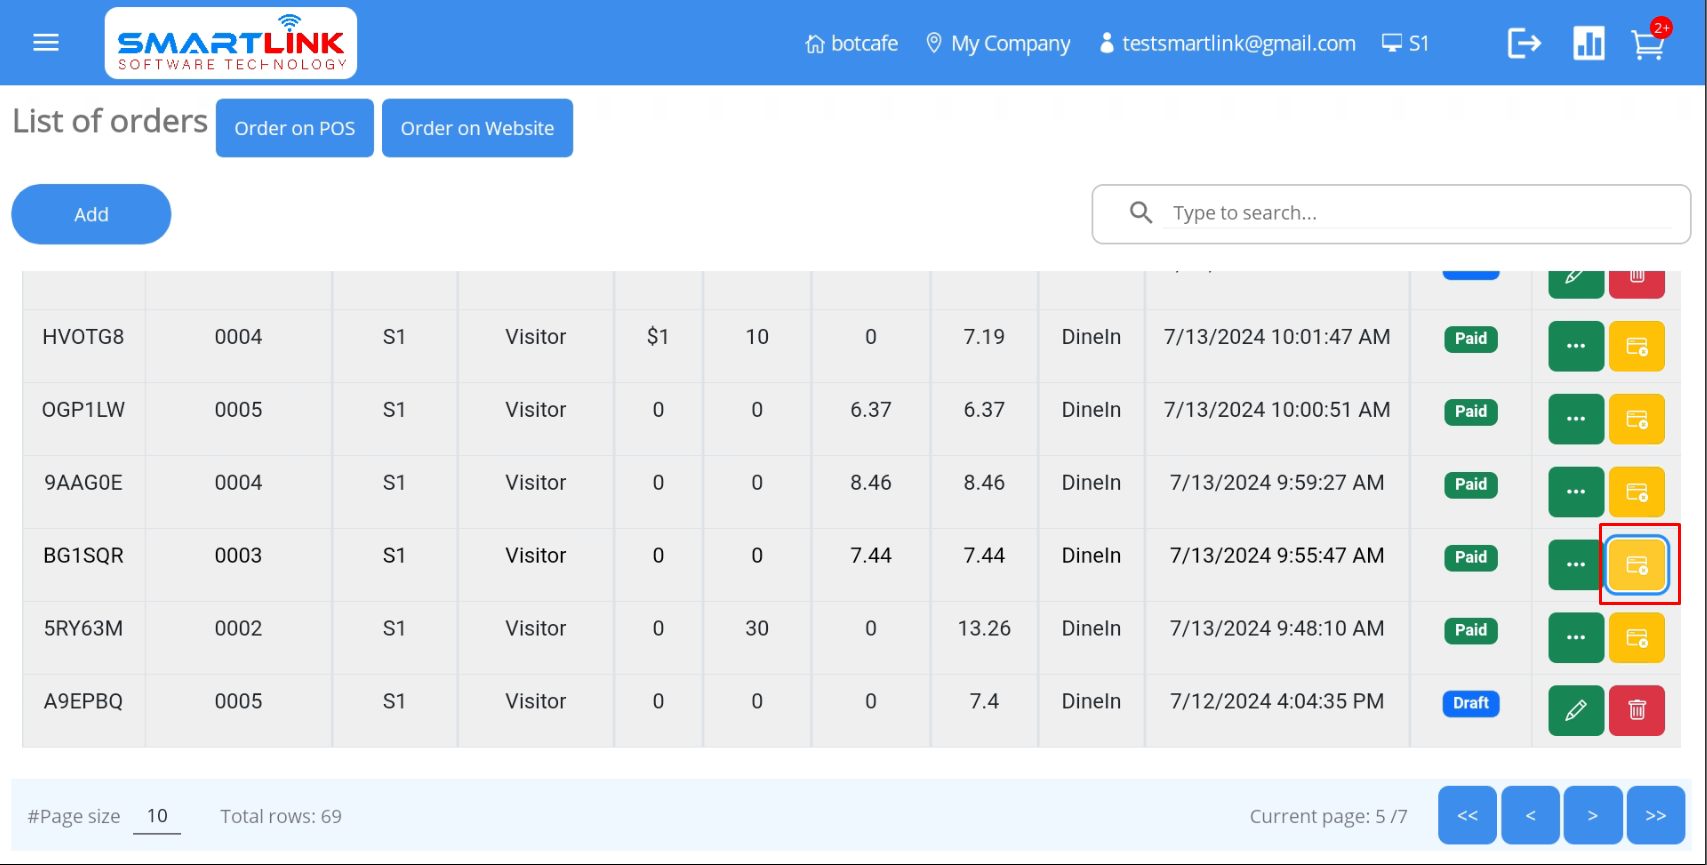Viewport: 1707px width, 865px height.
Task: Click edit pencil for order A9EPBQ
Action: pyautogui.click(x=1575, y=710)
